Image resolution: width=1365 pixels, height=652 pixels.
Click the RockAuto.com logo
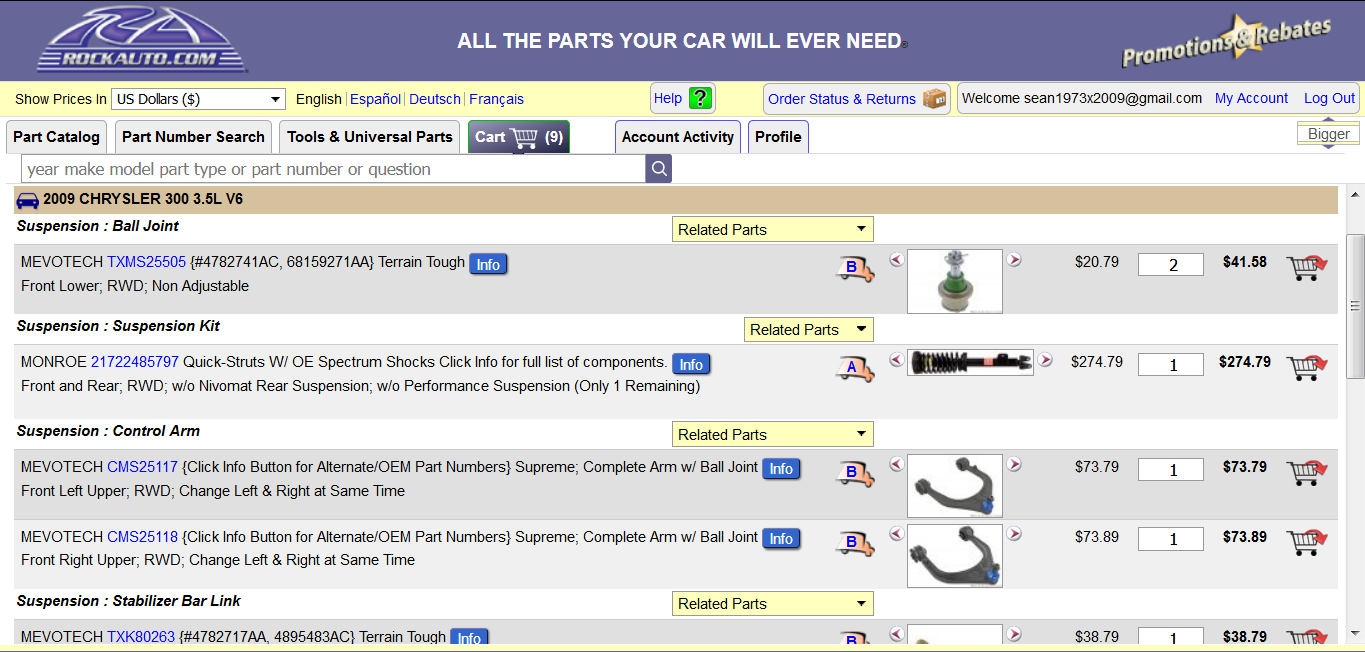click(x=141, y=39)
